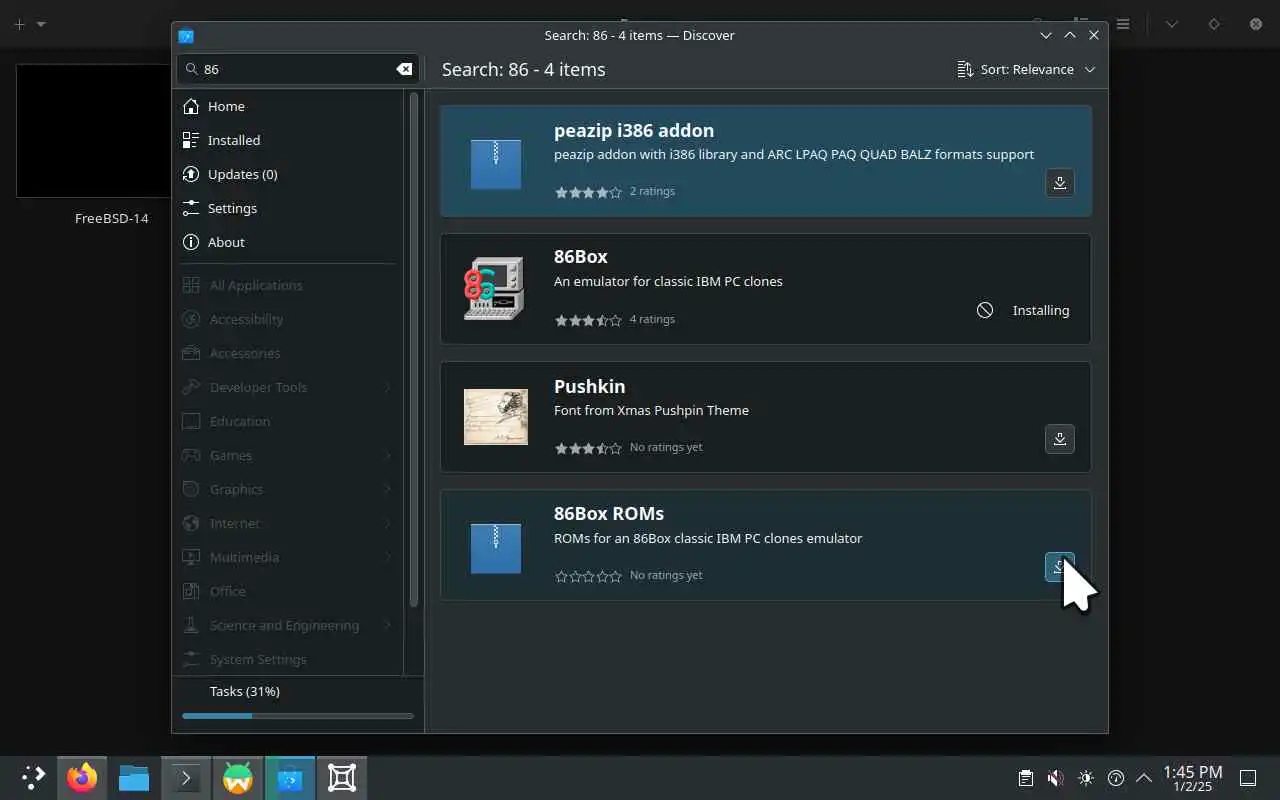Open the application launcher on taskbar
This screenshot has width=1280, height=800.
(33, 777)
